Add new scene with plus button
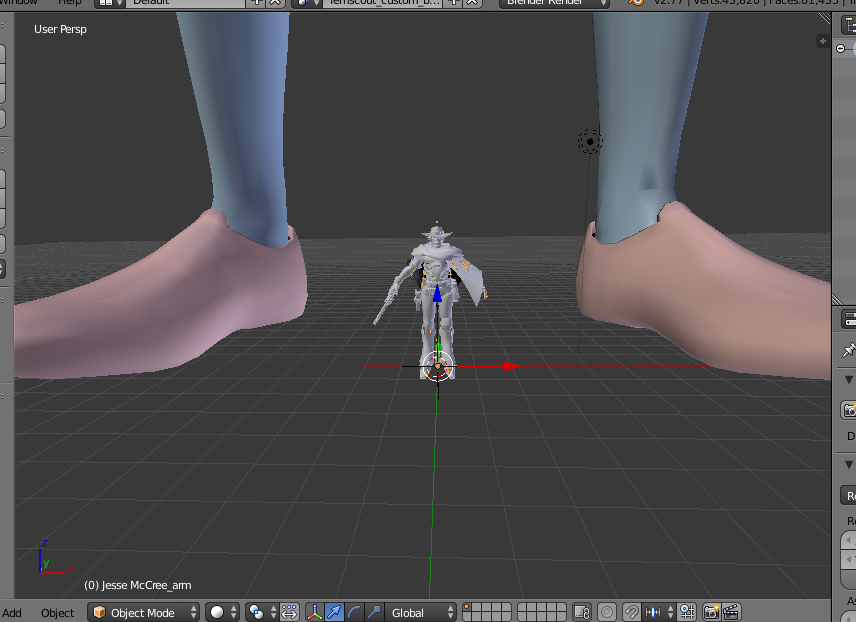 [x=453, y=2]
